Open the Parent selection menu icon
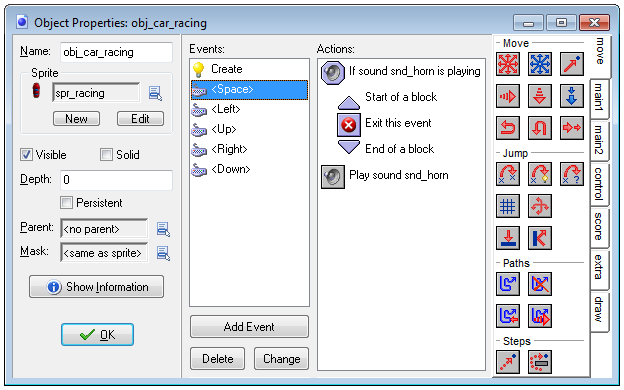 [163, 229]
